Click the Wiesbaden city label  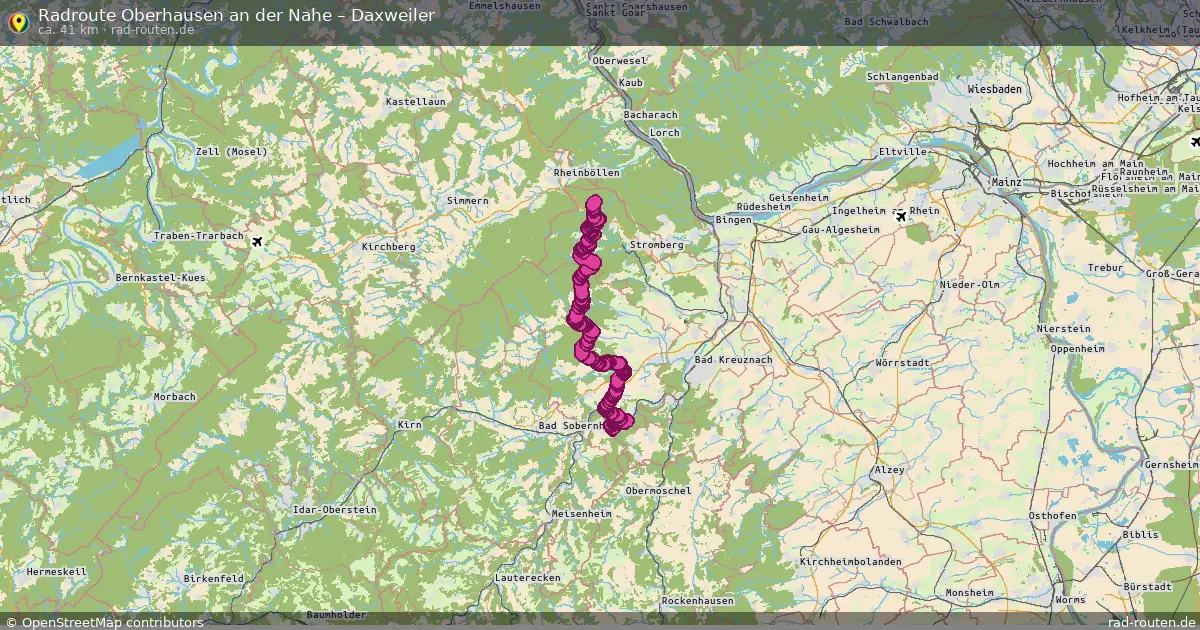click(x=995, y=89)
